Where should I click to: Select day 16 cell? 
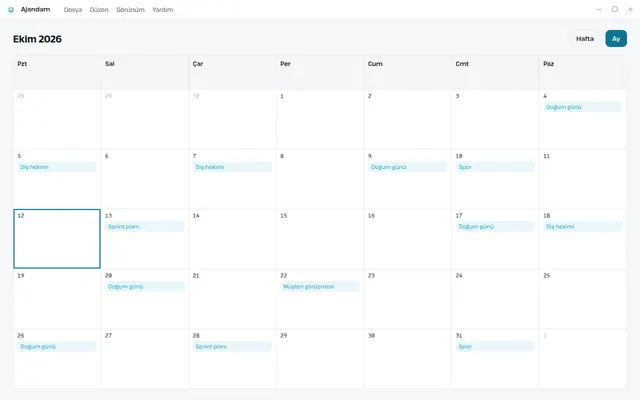pyautogui.click(x=407, y=239)
